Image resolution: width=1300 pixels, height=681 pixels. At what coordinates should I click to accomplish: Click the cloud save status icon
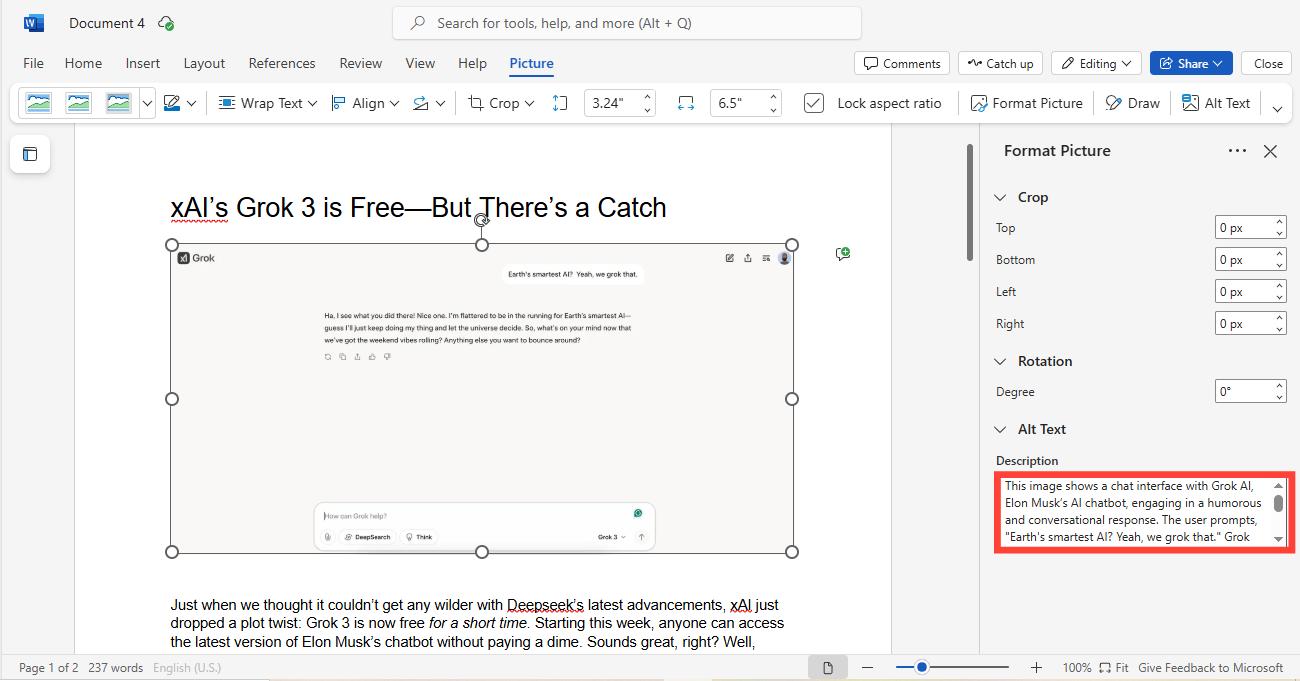[x=166, y=23]
